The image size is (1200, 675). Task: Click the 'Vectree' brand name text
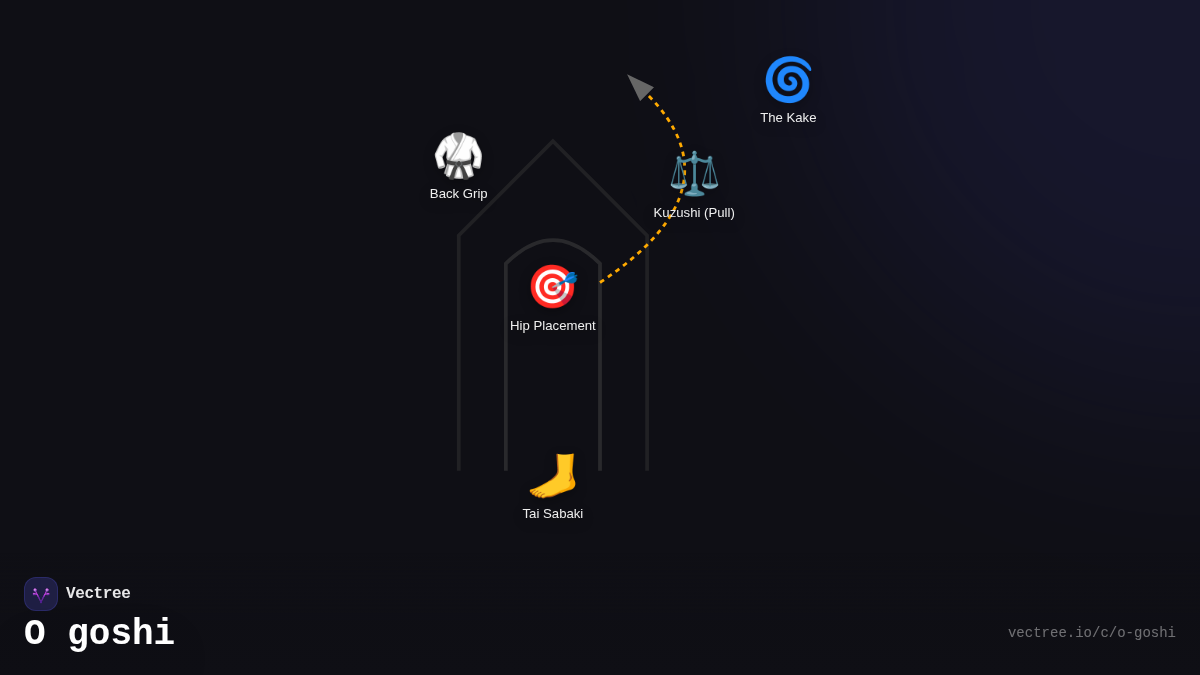98,594
